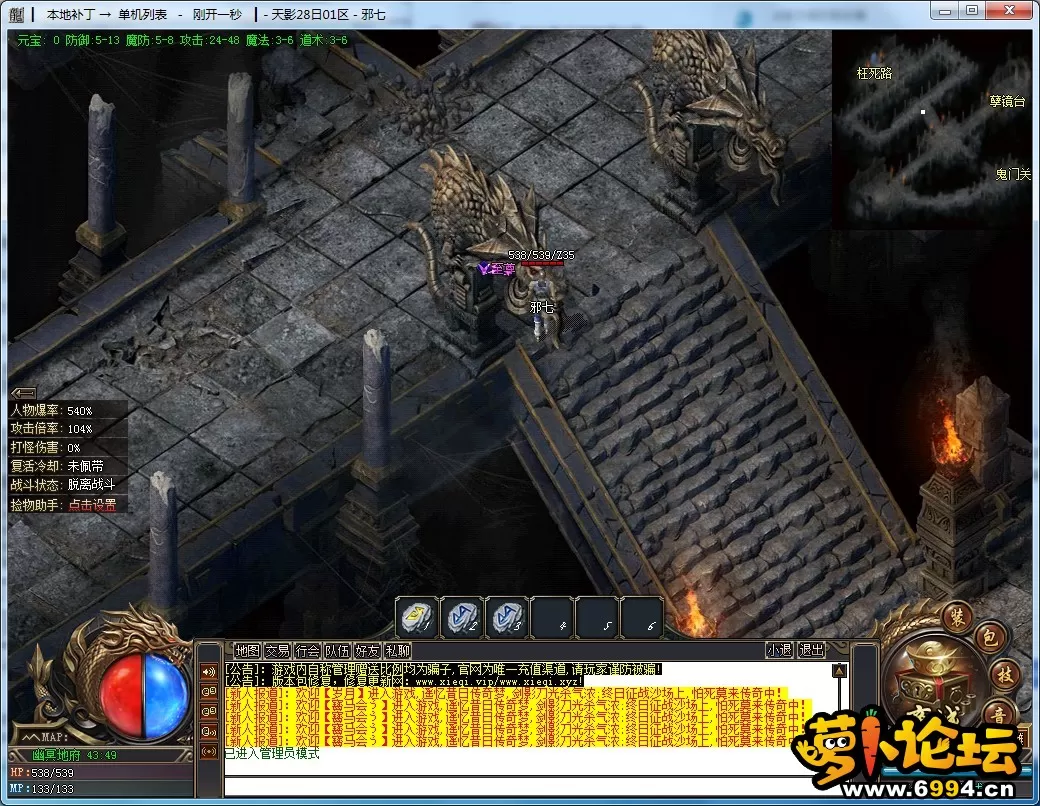Click the 攻击:24-48 stat in top bar
This screenshot has height=806, width=1040.
[210, 40]
